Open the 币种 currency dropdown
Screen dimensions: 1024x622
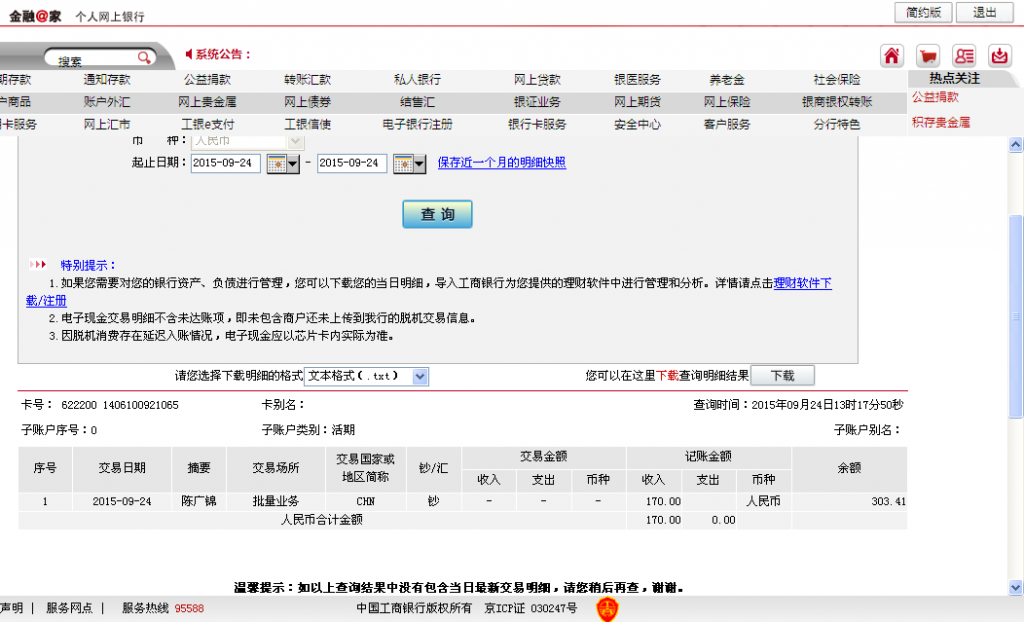pyautogui.click(x=295, y=142)
